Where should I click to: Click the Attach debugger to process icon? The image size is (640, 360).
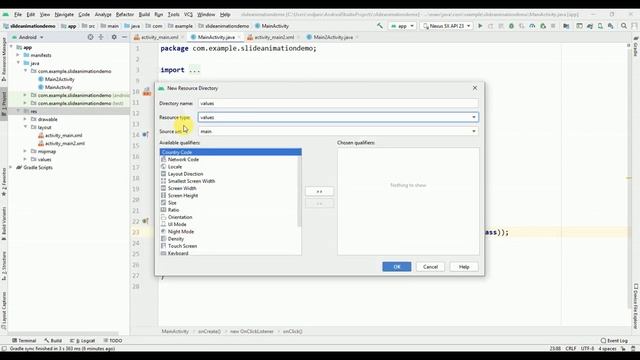click(x=543, y=26)
